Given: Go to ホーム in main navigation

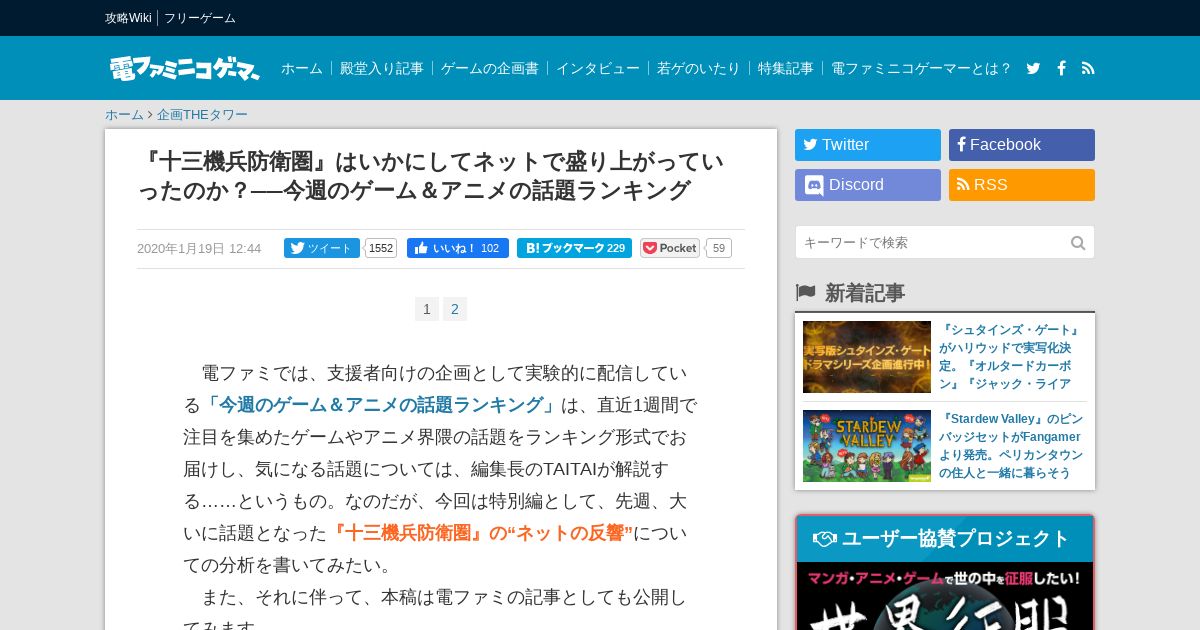Looking at the screenshot, I should pos(302,68).
